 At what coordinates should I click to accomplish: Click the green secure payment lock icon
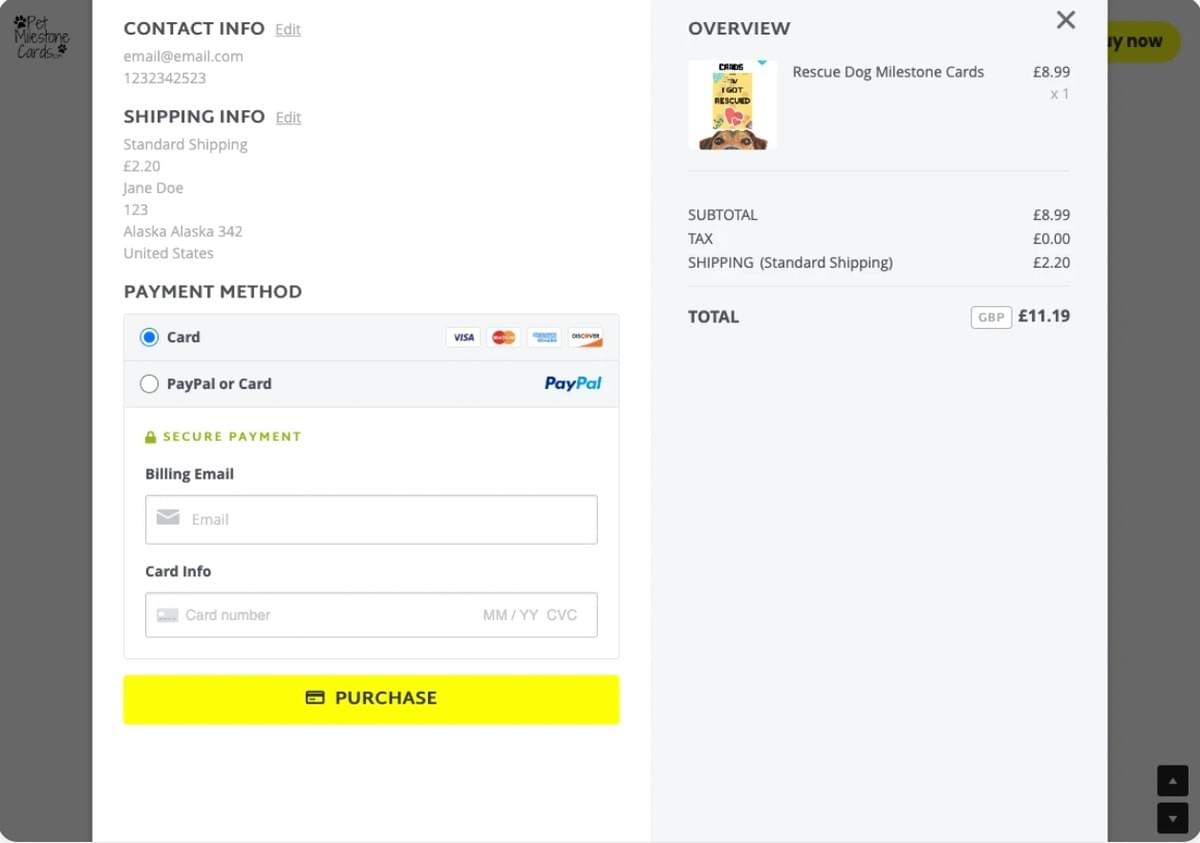pos(151,437)
